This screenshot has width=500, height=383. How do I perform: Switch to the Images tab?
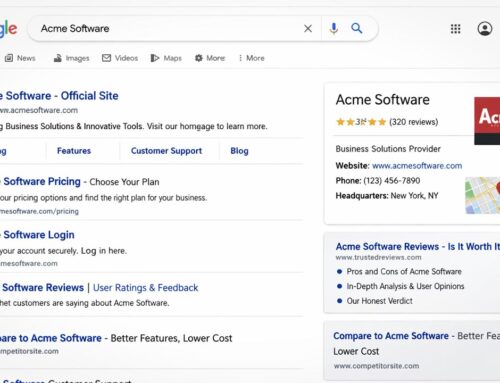[x=71, y=58]
